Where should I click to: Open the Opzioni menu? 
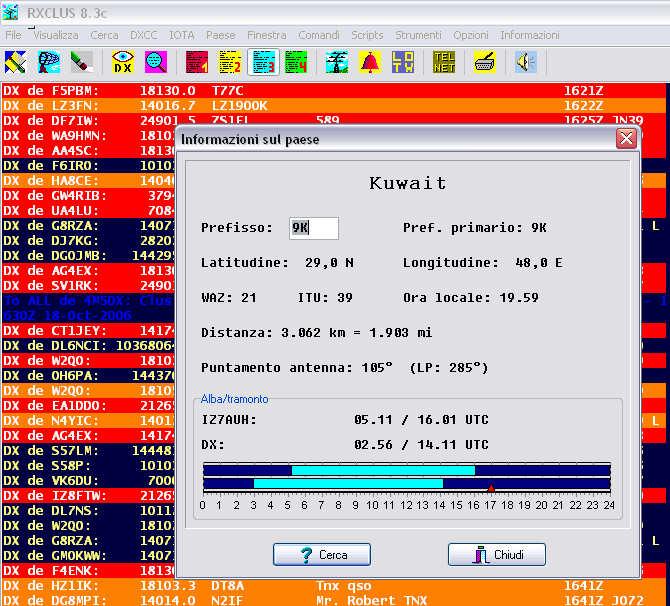[471, 35]
